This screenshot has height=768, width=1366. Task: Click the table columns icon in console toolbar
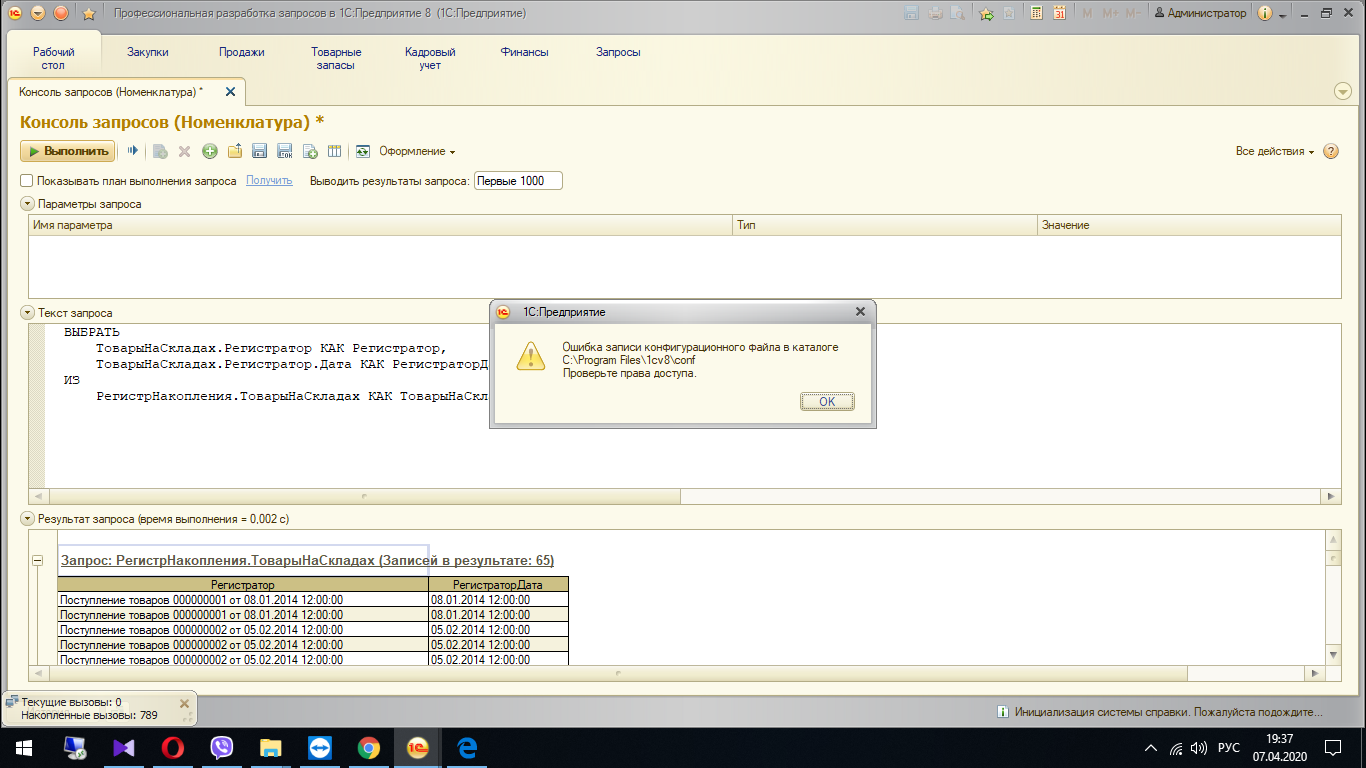[335, 151]
